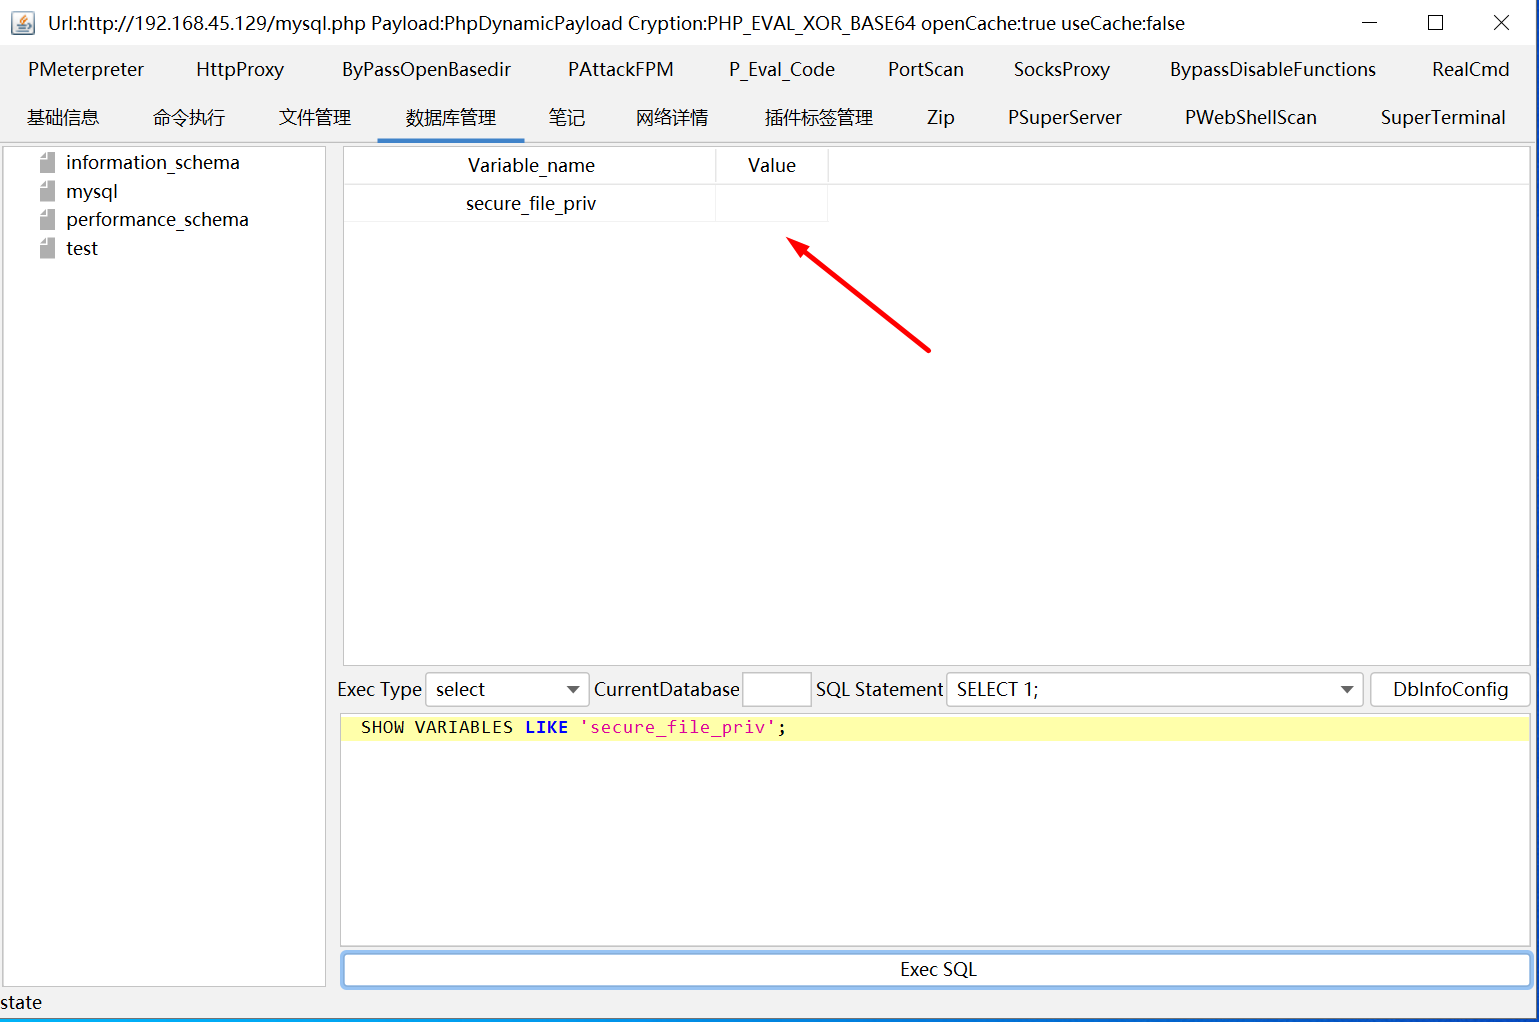Click the secure_file_priv result cell
1539x1022 pixels.
coord(531,203)
